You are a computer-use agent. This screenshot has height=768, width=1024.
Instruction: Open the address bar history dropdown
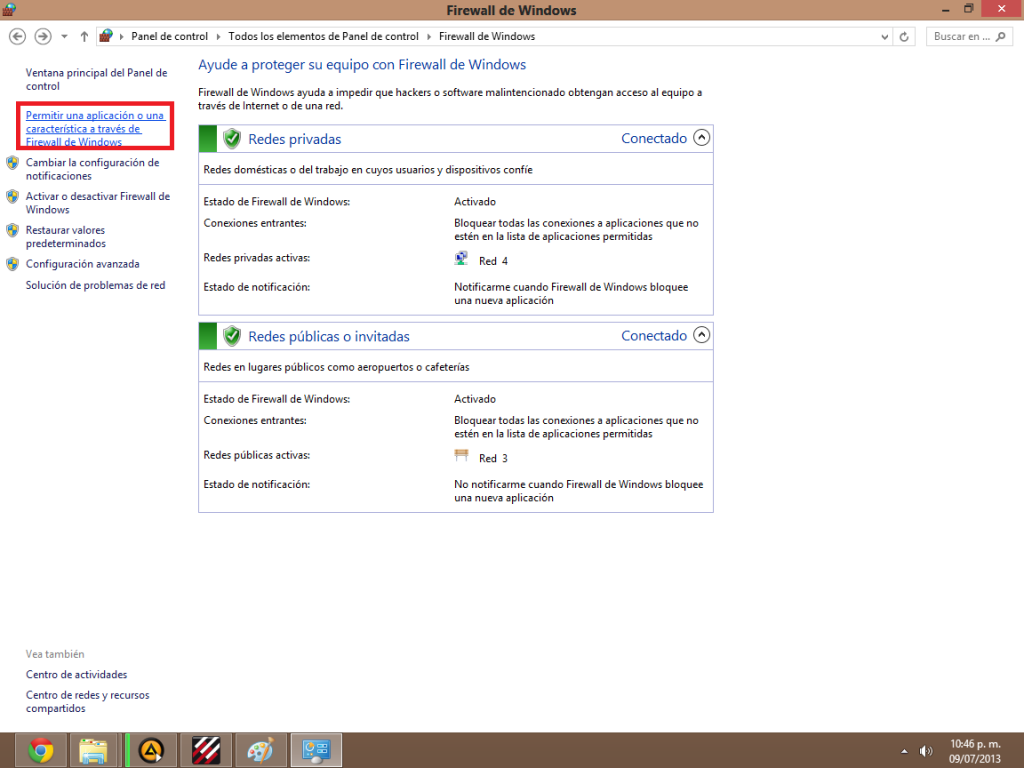pos(884,37)
